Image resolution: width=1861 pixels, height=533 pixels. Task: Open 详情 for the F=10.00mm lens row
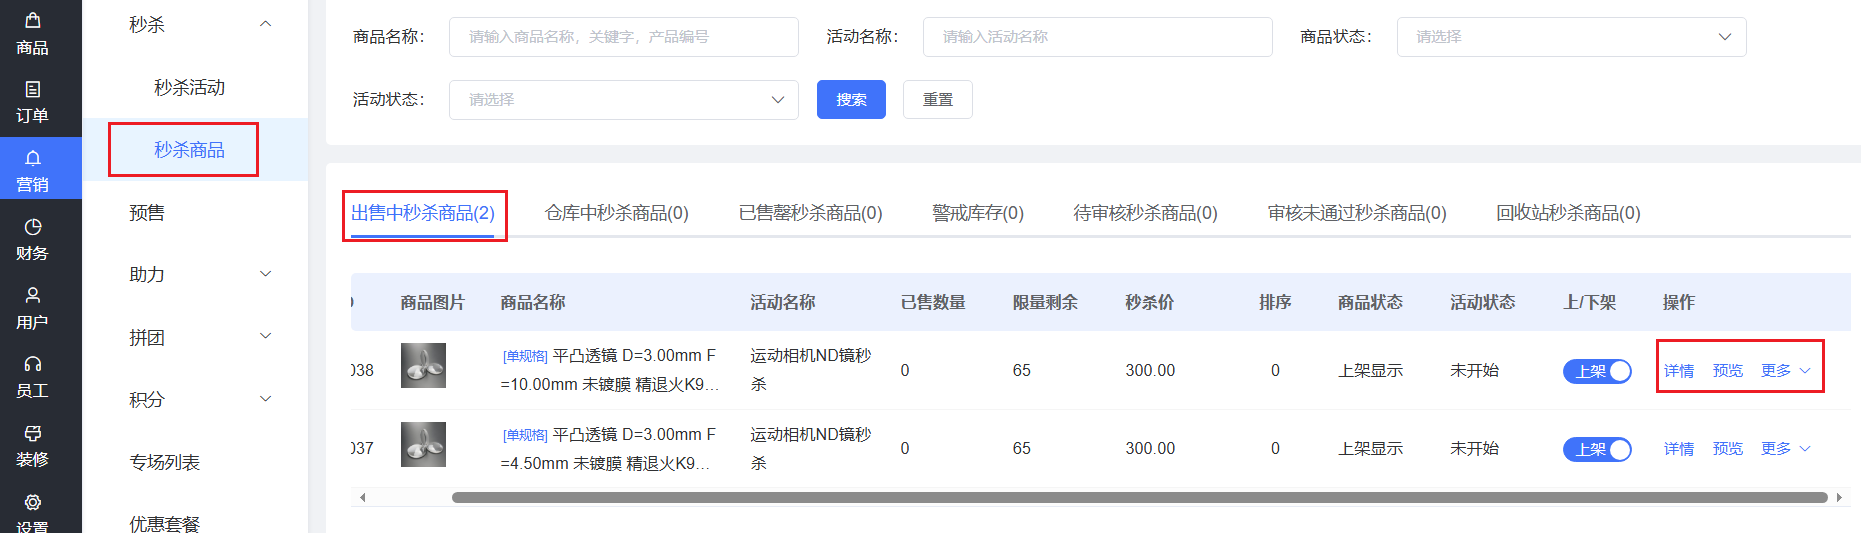[1679, 371]
